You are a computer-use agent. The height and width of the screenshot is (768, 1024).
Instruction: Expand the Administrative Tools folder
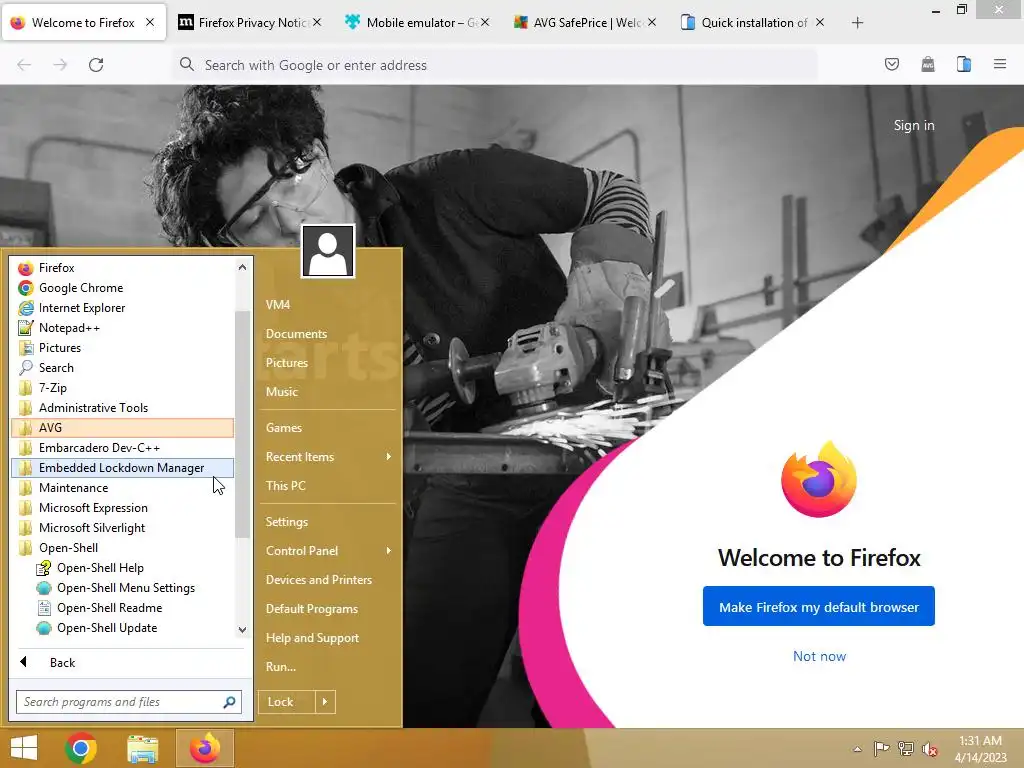tap(123, 408)
